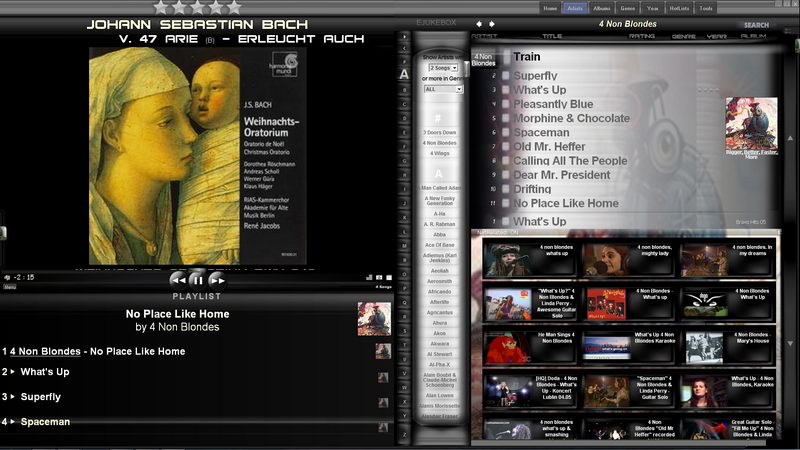Open the Genre tab
The width and height of the screenshot is (800, 450).
(628, 8)
